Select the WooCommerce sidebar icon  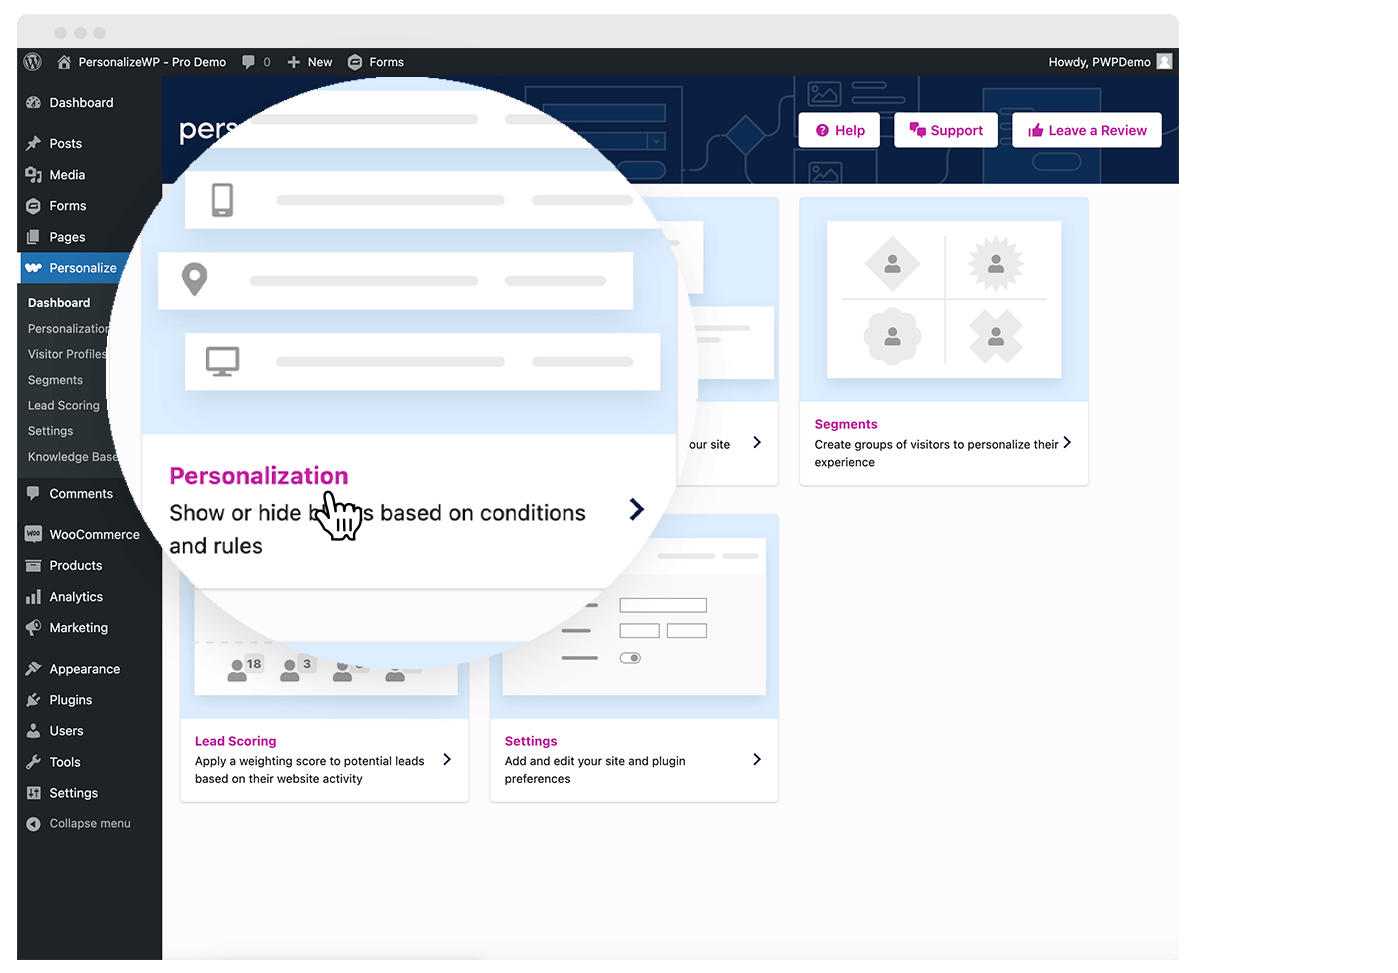[33, 534]
